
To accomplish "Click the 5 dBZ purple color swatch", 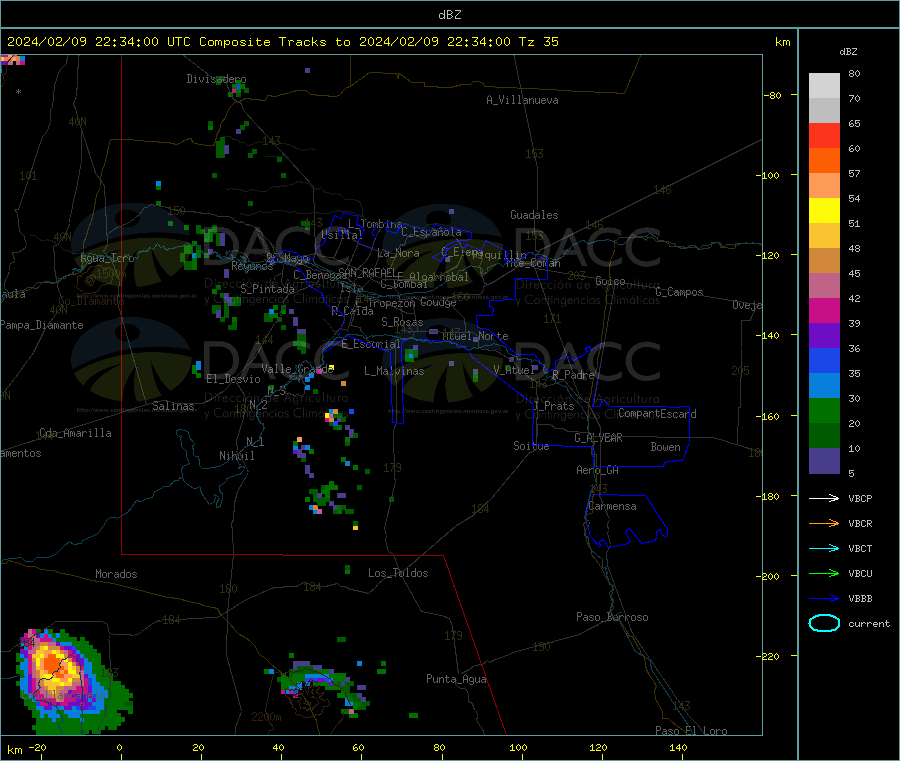I will point(824,460).
